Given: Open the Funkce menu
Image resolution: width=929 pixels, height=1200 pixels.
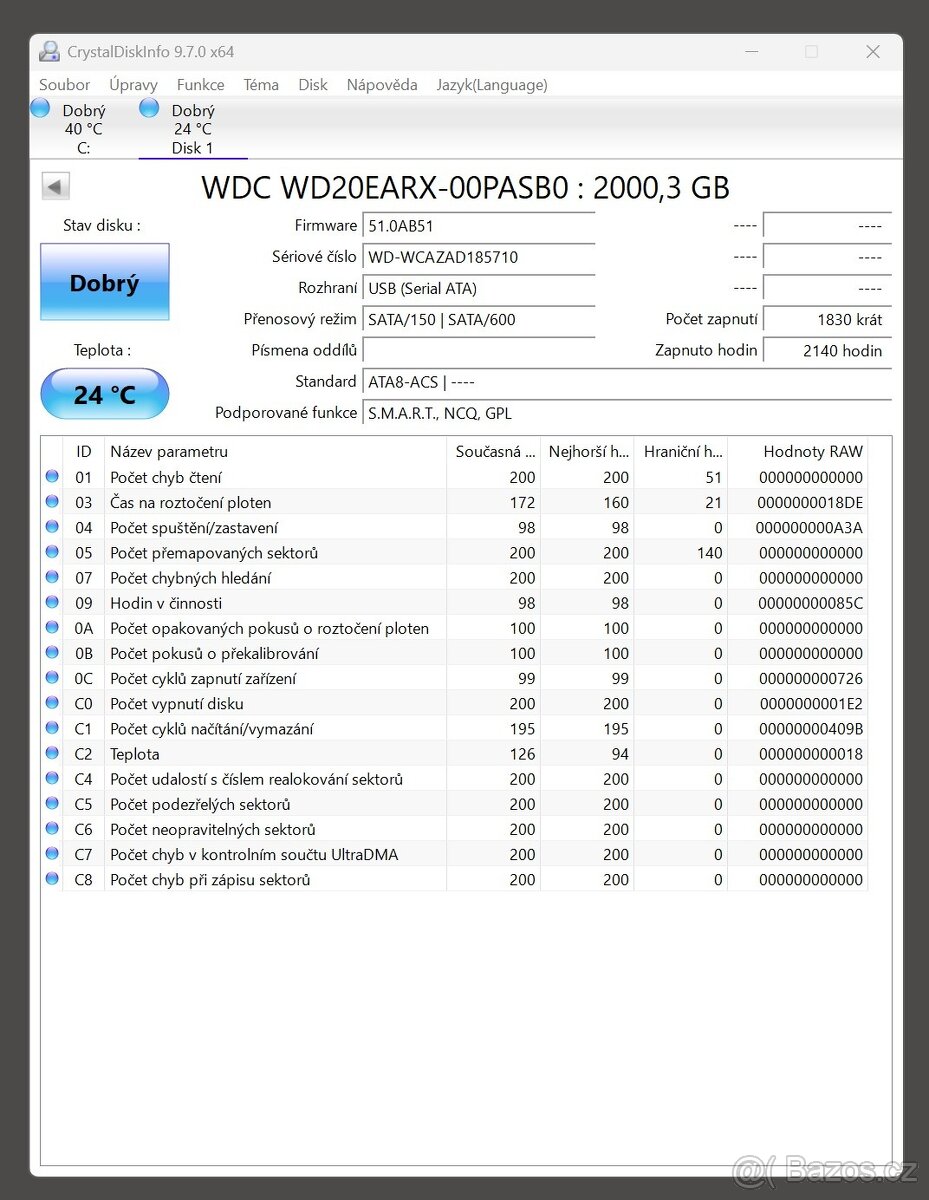Looking at the screenshot, I should tap(200, 85).
